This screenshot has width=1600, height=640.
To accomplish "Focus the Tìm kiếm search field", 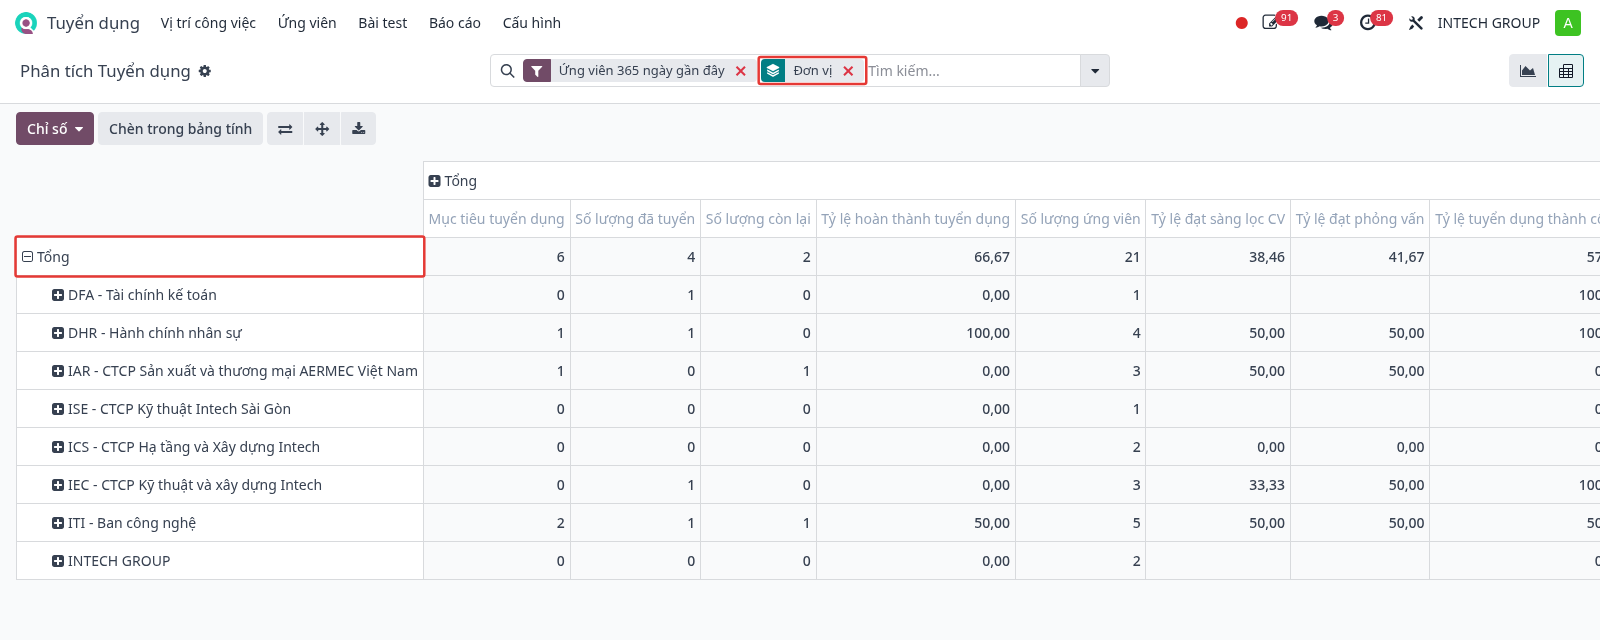I will (x=972, y=71).
